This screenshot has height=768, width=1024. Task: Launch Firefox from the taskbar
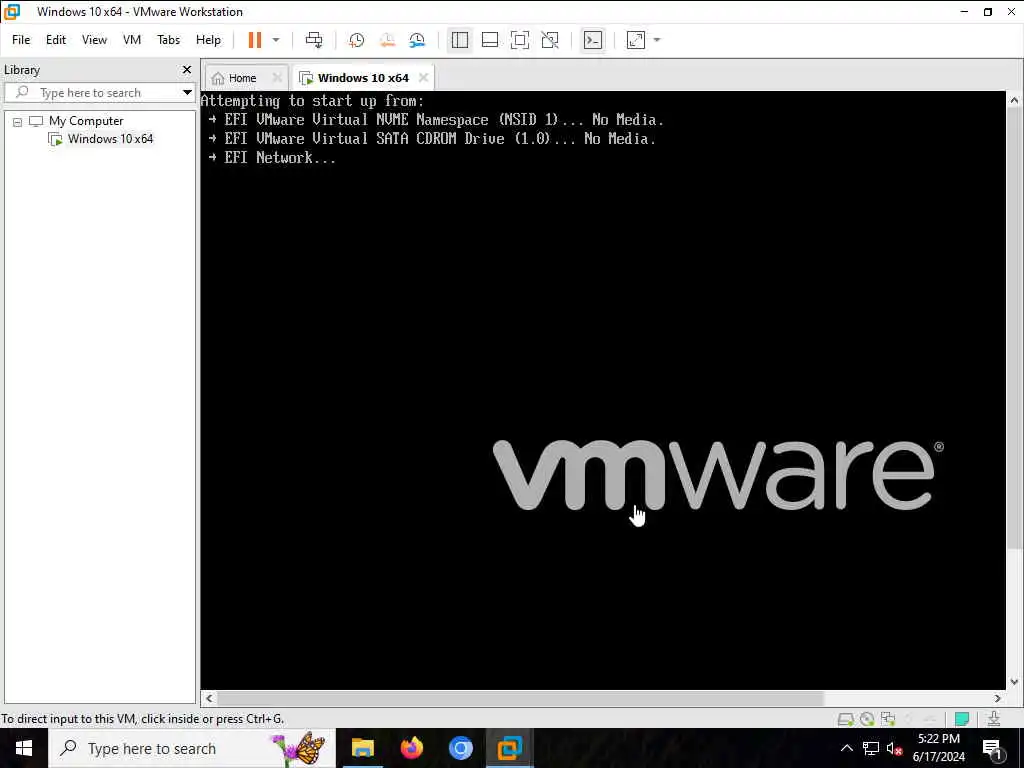pyautogui.click(x=411, y=748)
